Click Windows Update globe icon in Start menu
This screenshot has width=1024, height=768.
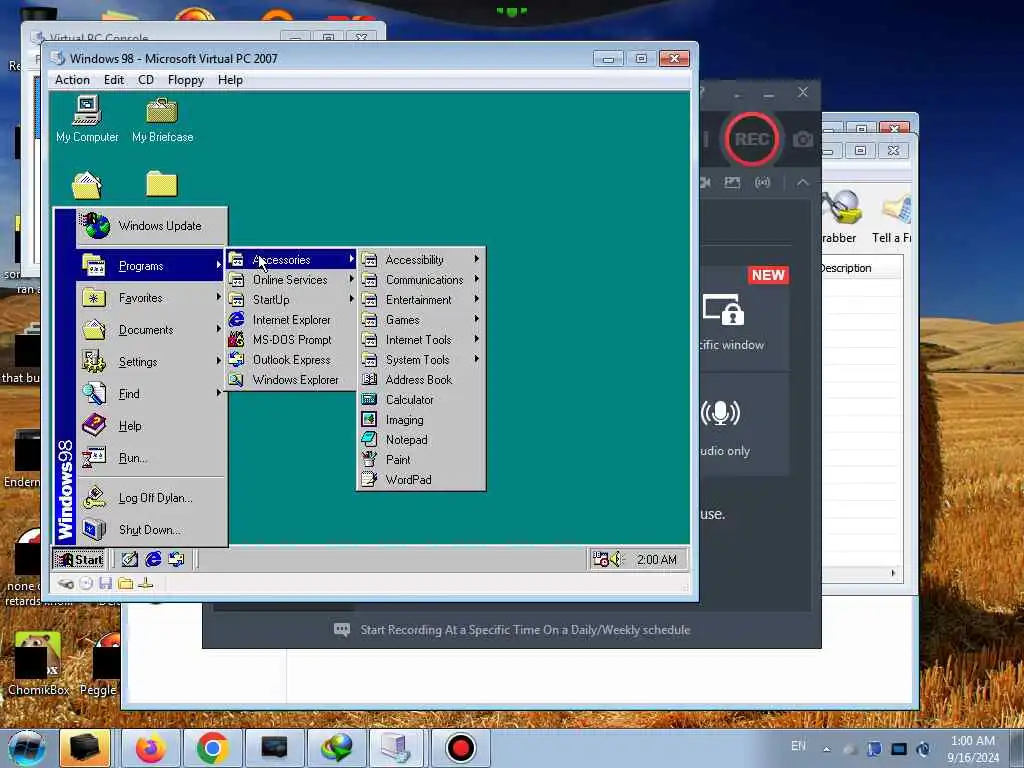(96, 225)
